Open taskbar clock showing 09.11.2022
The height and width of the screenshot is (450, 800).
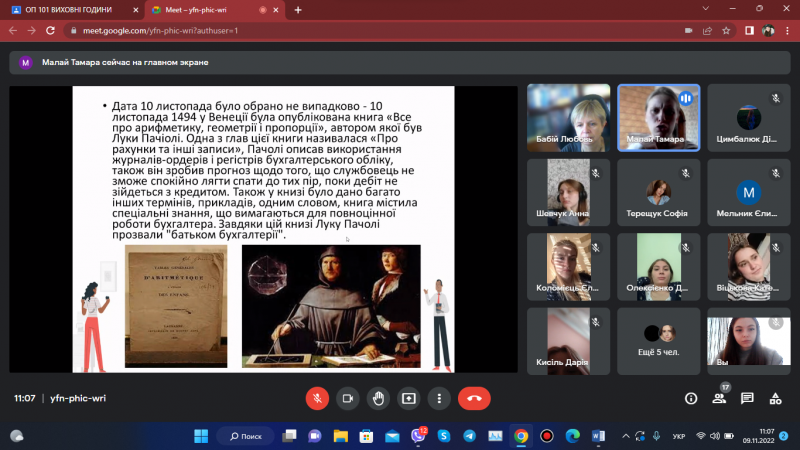click(759, 436)
